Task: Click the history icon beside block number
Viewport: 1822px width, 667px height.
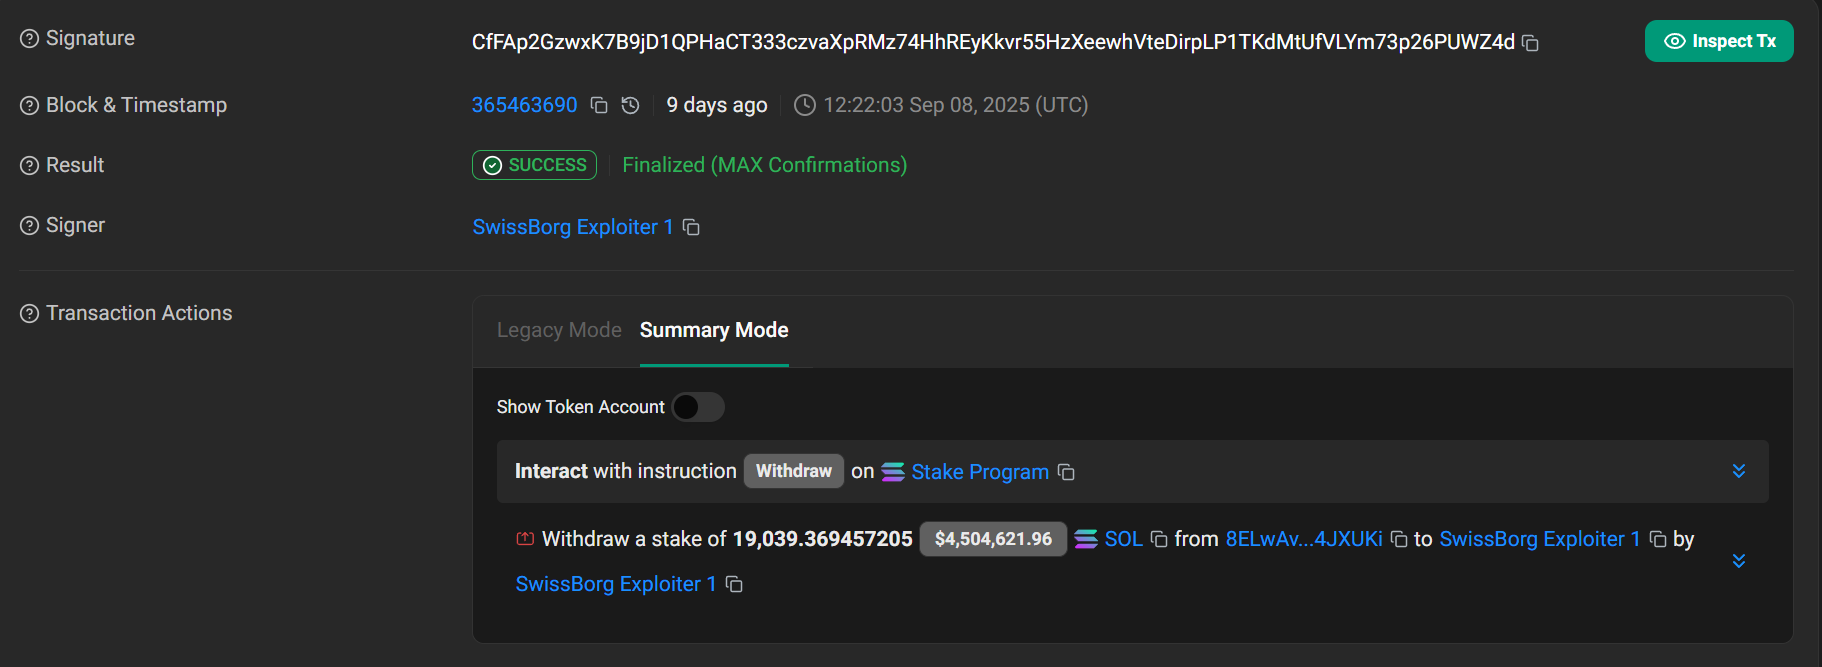Action: pos(630,105)
